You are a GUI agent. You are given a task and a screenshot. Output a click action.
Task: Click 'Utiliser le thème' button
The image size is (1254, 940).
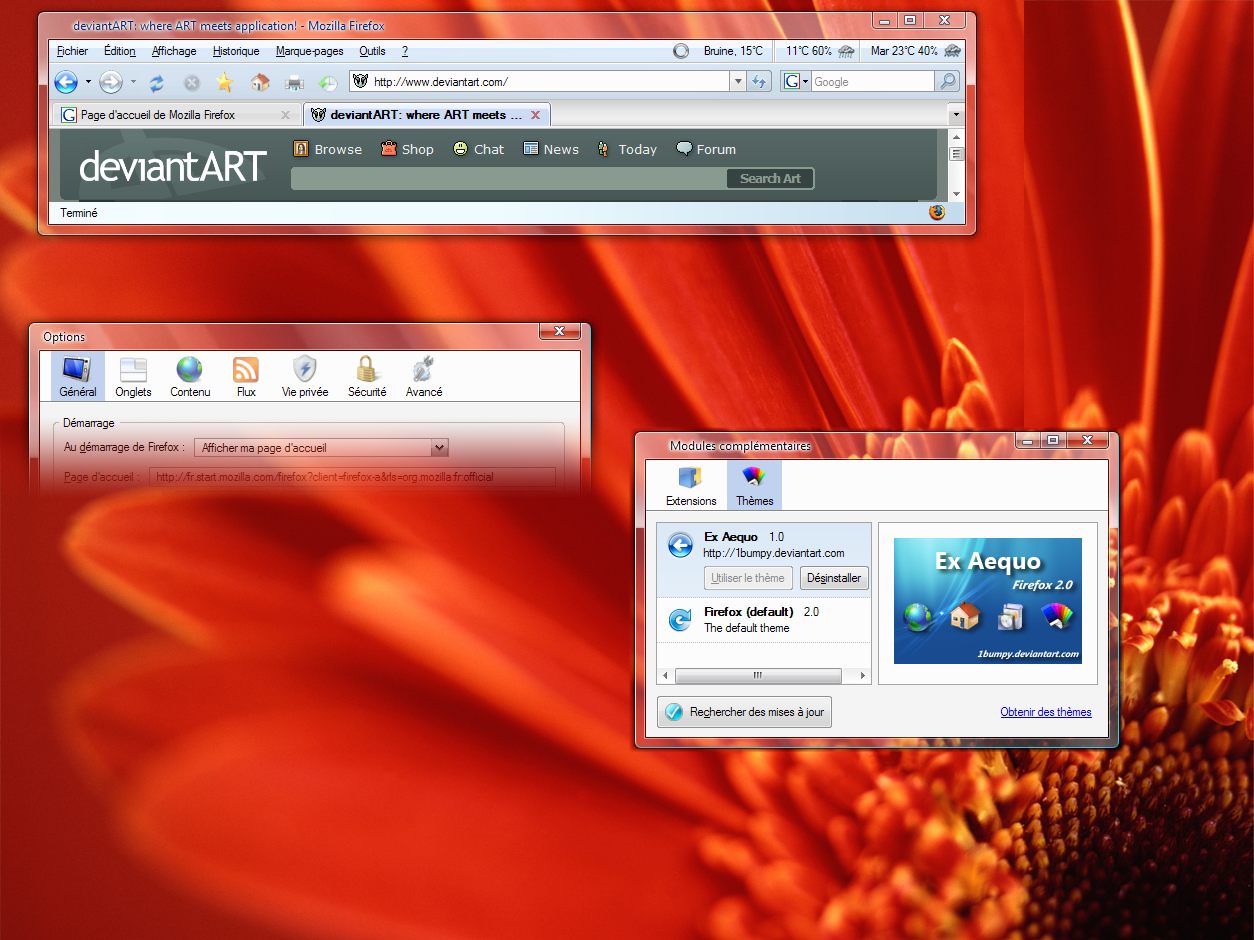pos(749,578)
